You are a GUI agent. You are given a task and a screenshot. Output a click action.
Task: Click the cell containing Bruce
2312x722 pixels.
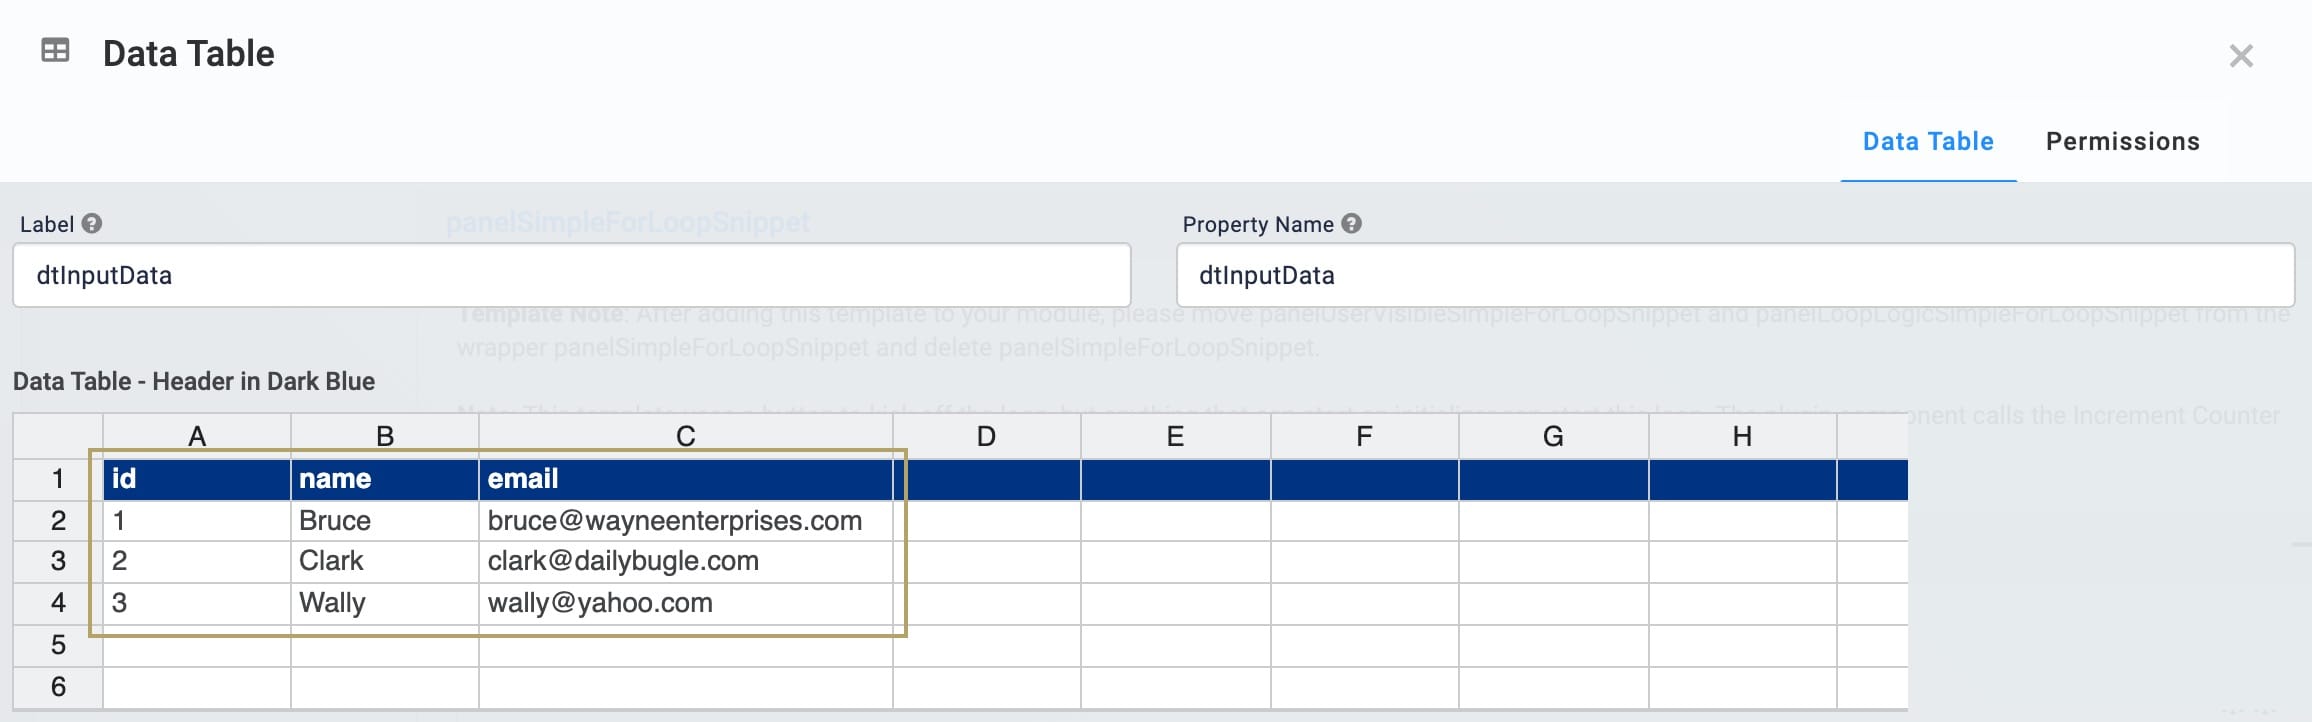[x=385, y=521]
